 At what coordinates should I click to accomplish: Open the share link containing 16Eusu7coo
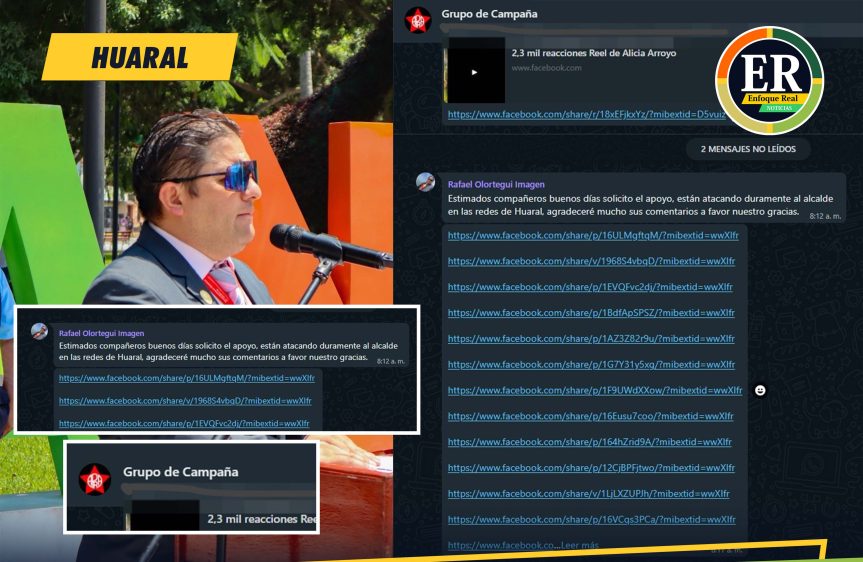coord(590,416)
